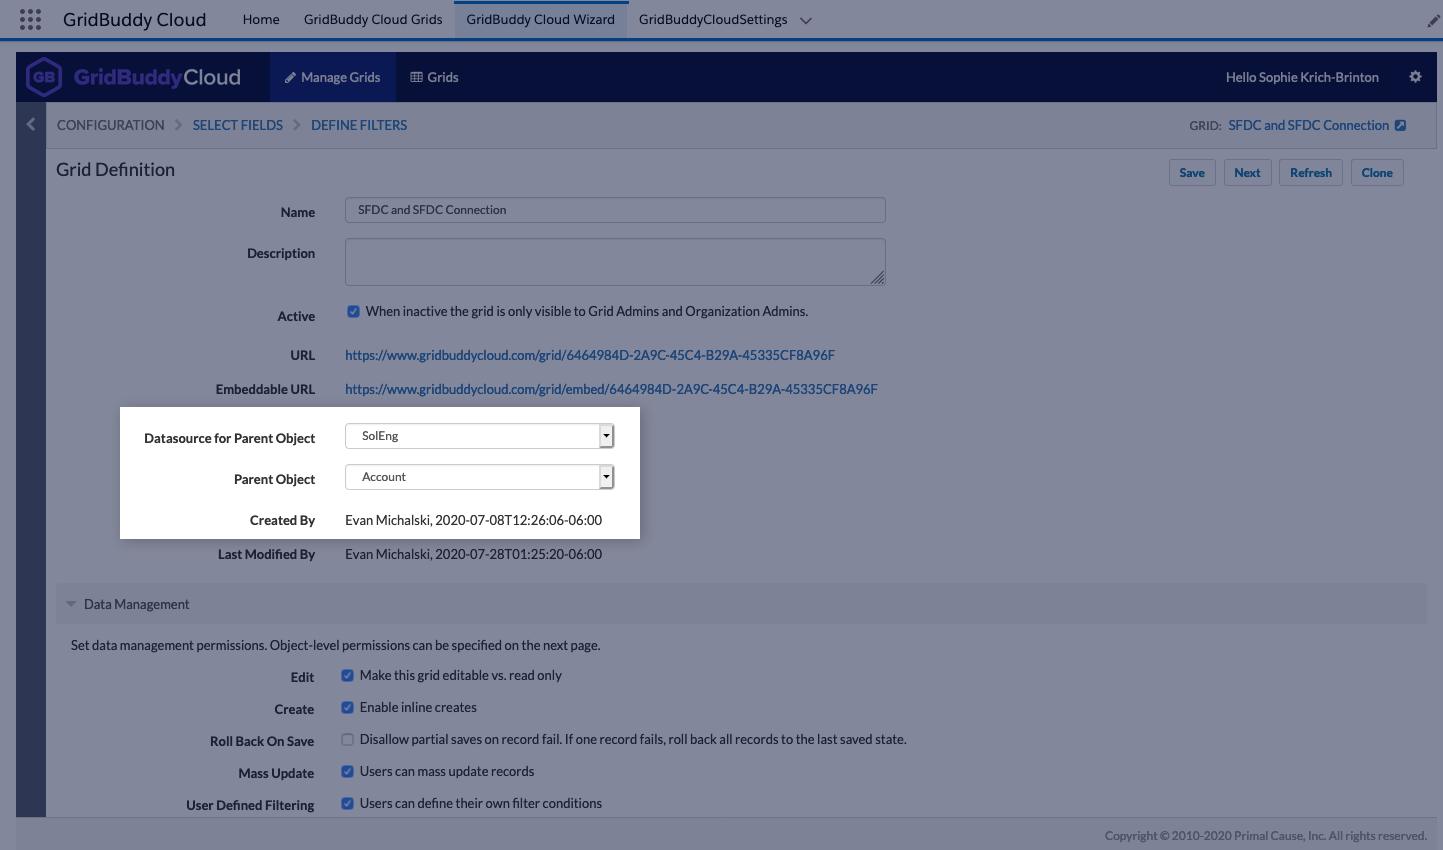Open SELECT FIELDS breadcrumb link
This screenshot has width=1443, height=850.
coord(238,125)
